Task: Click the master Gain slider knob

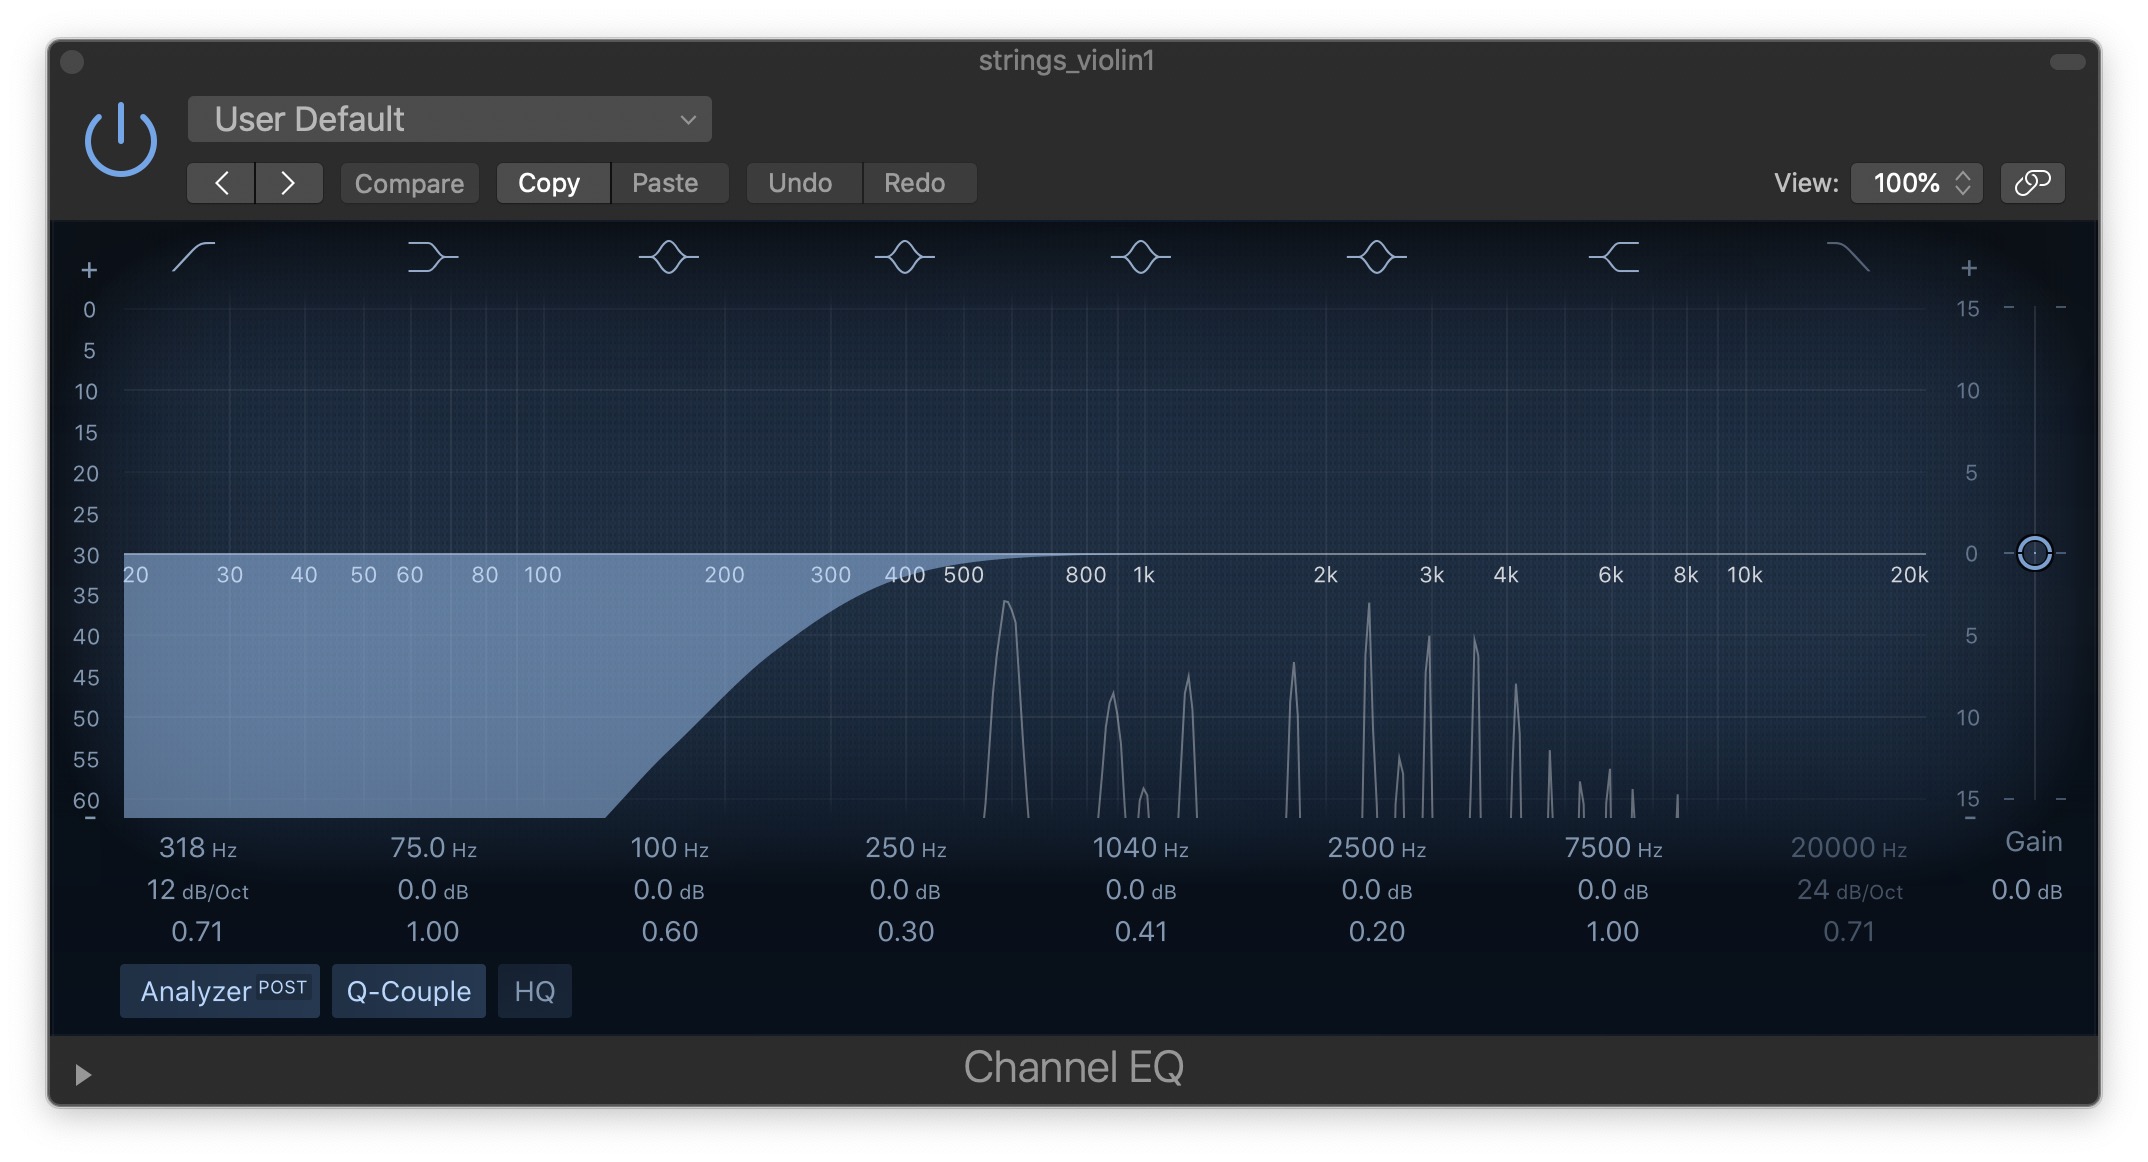Action: 2034,553
